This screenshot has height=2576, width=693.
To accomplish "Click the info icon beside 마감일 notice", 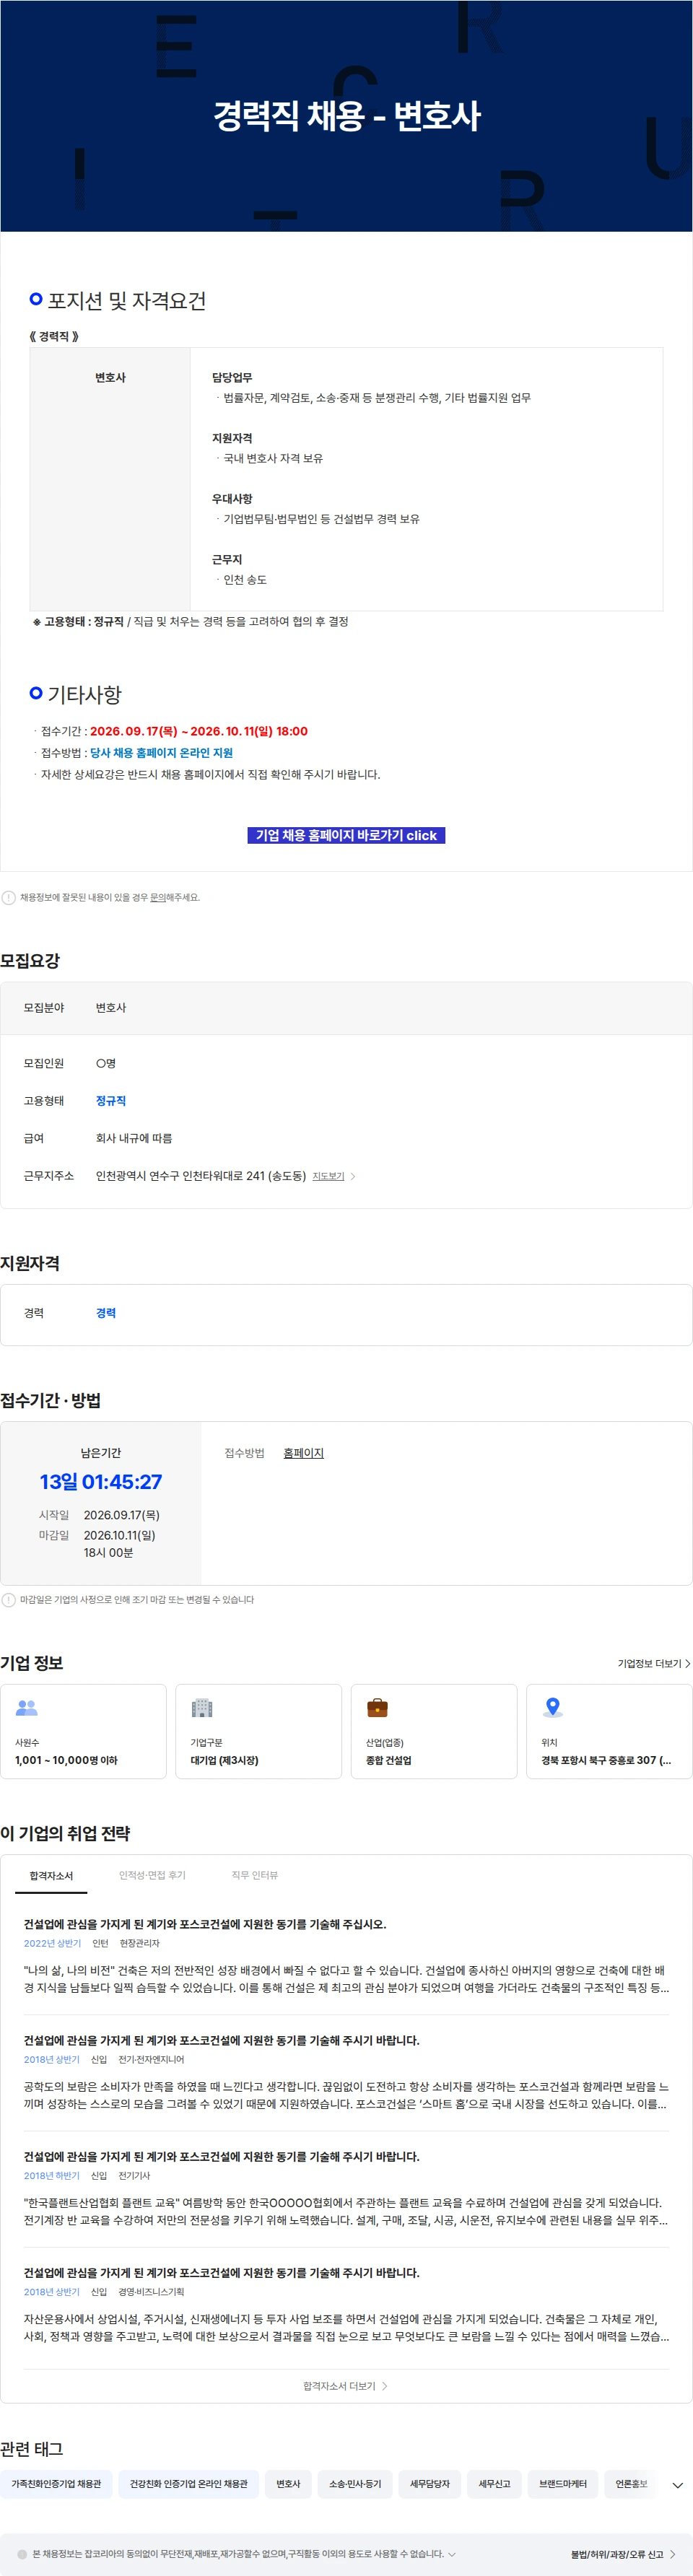I will 9,1599.
